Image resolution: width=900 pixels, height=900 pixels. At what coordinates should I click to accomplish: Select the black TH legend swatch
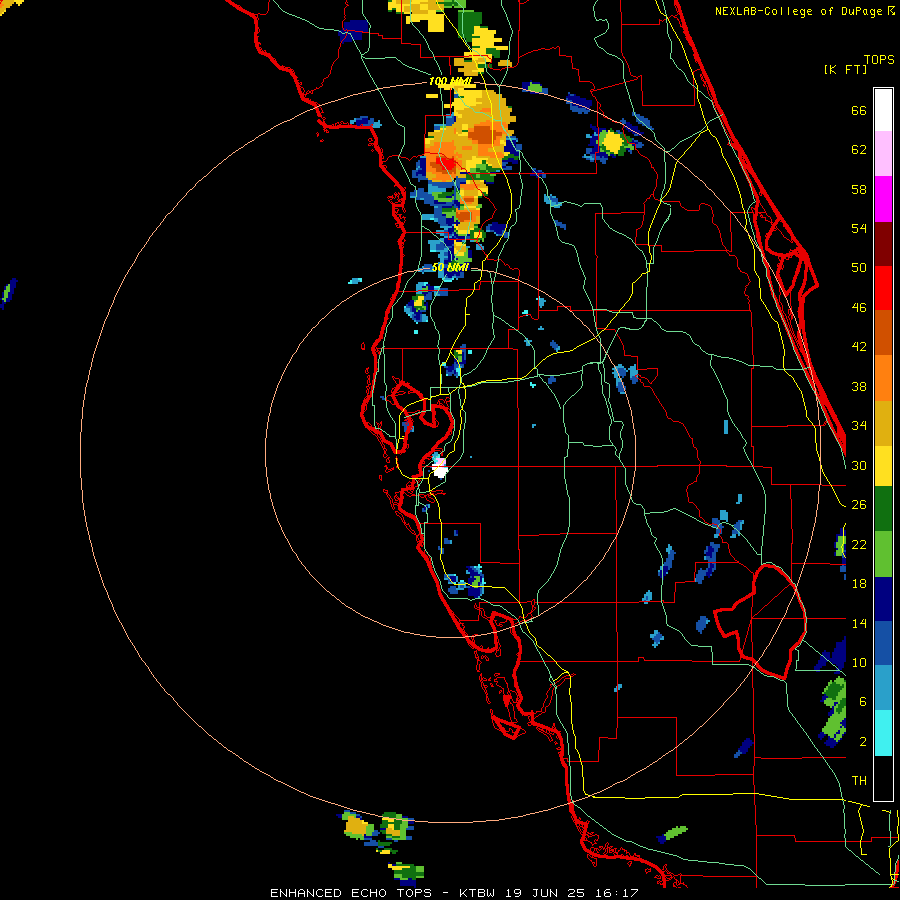pyautogui.click(x=883, y=778)
